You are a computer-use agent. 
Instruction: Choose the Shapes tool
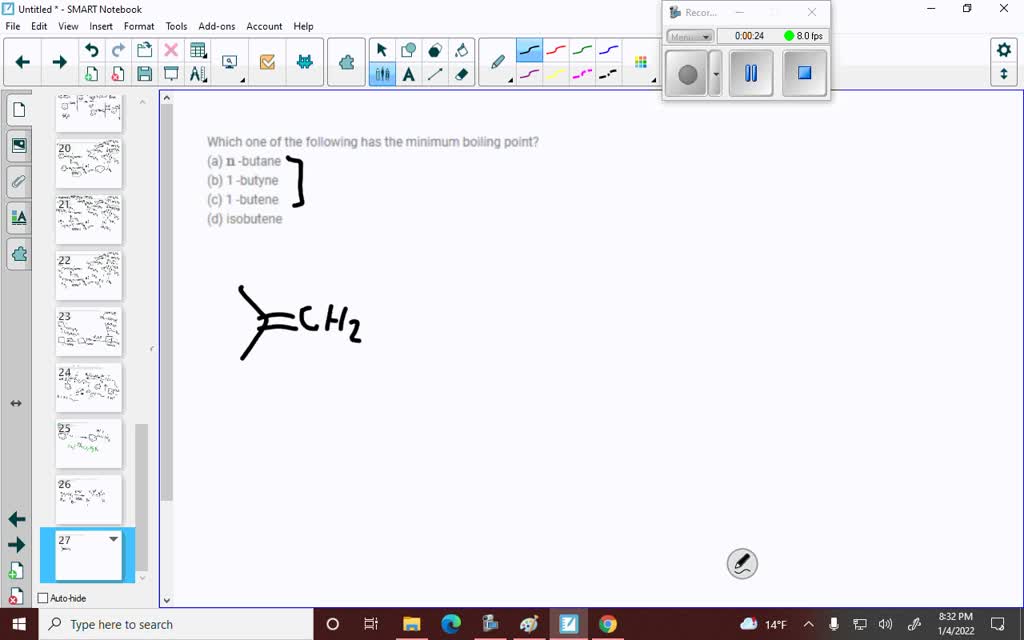pos(407,48)
